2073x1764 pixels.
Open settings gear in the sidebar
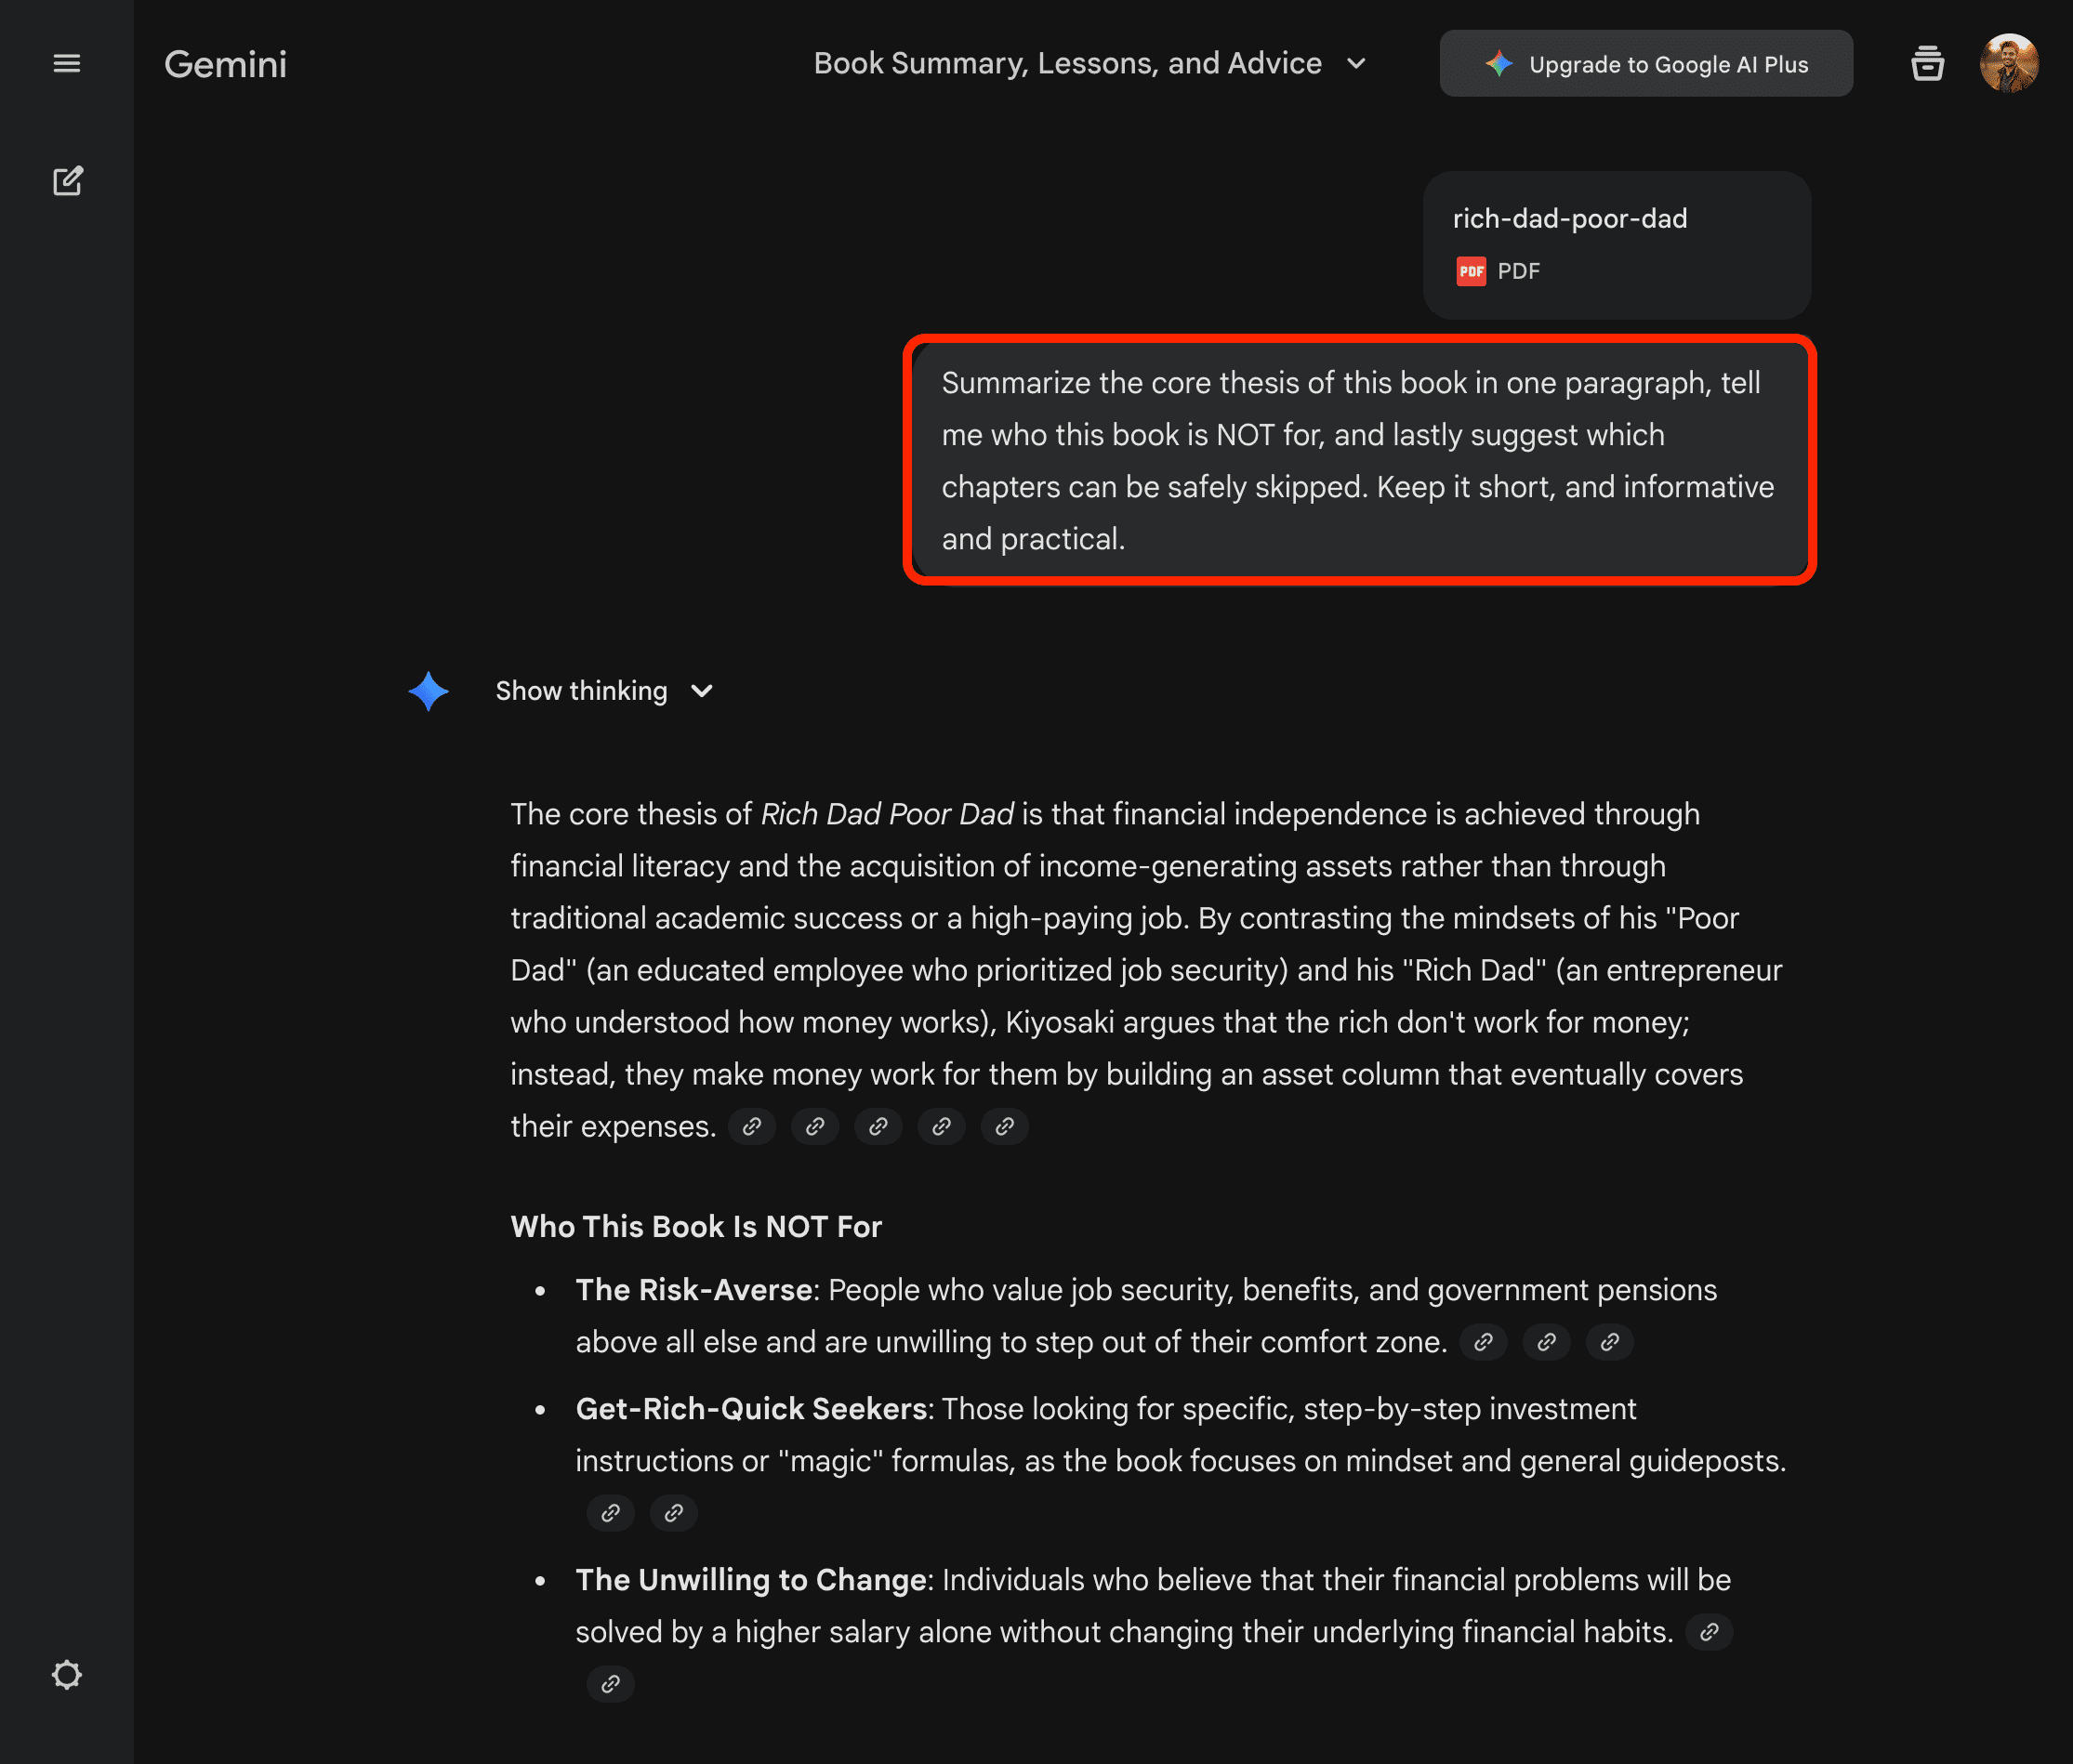click(67, 1675)
